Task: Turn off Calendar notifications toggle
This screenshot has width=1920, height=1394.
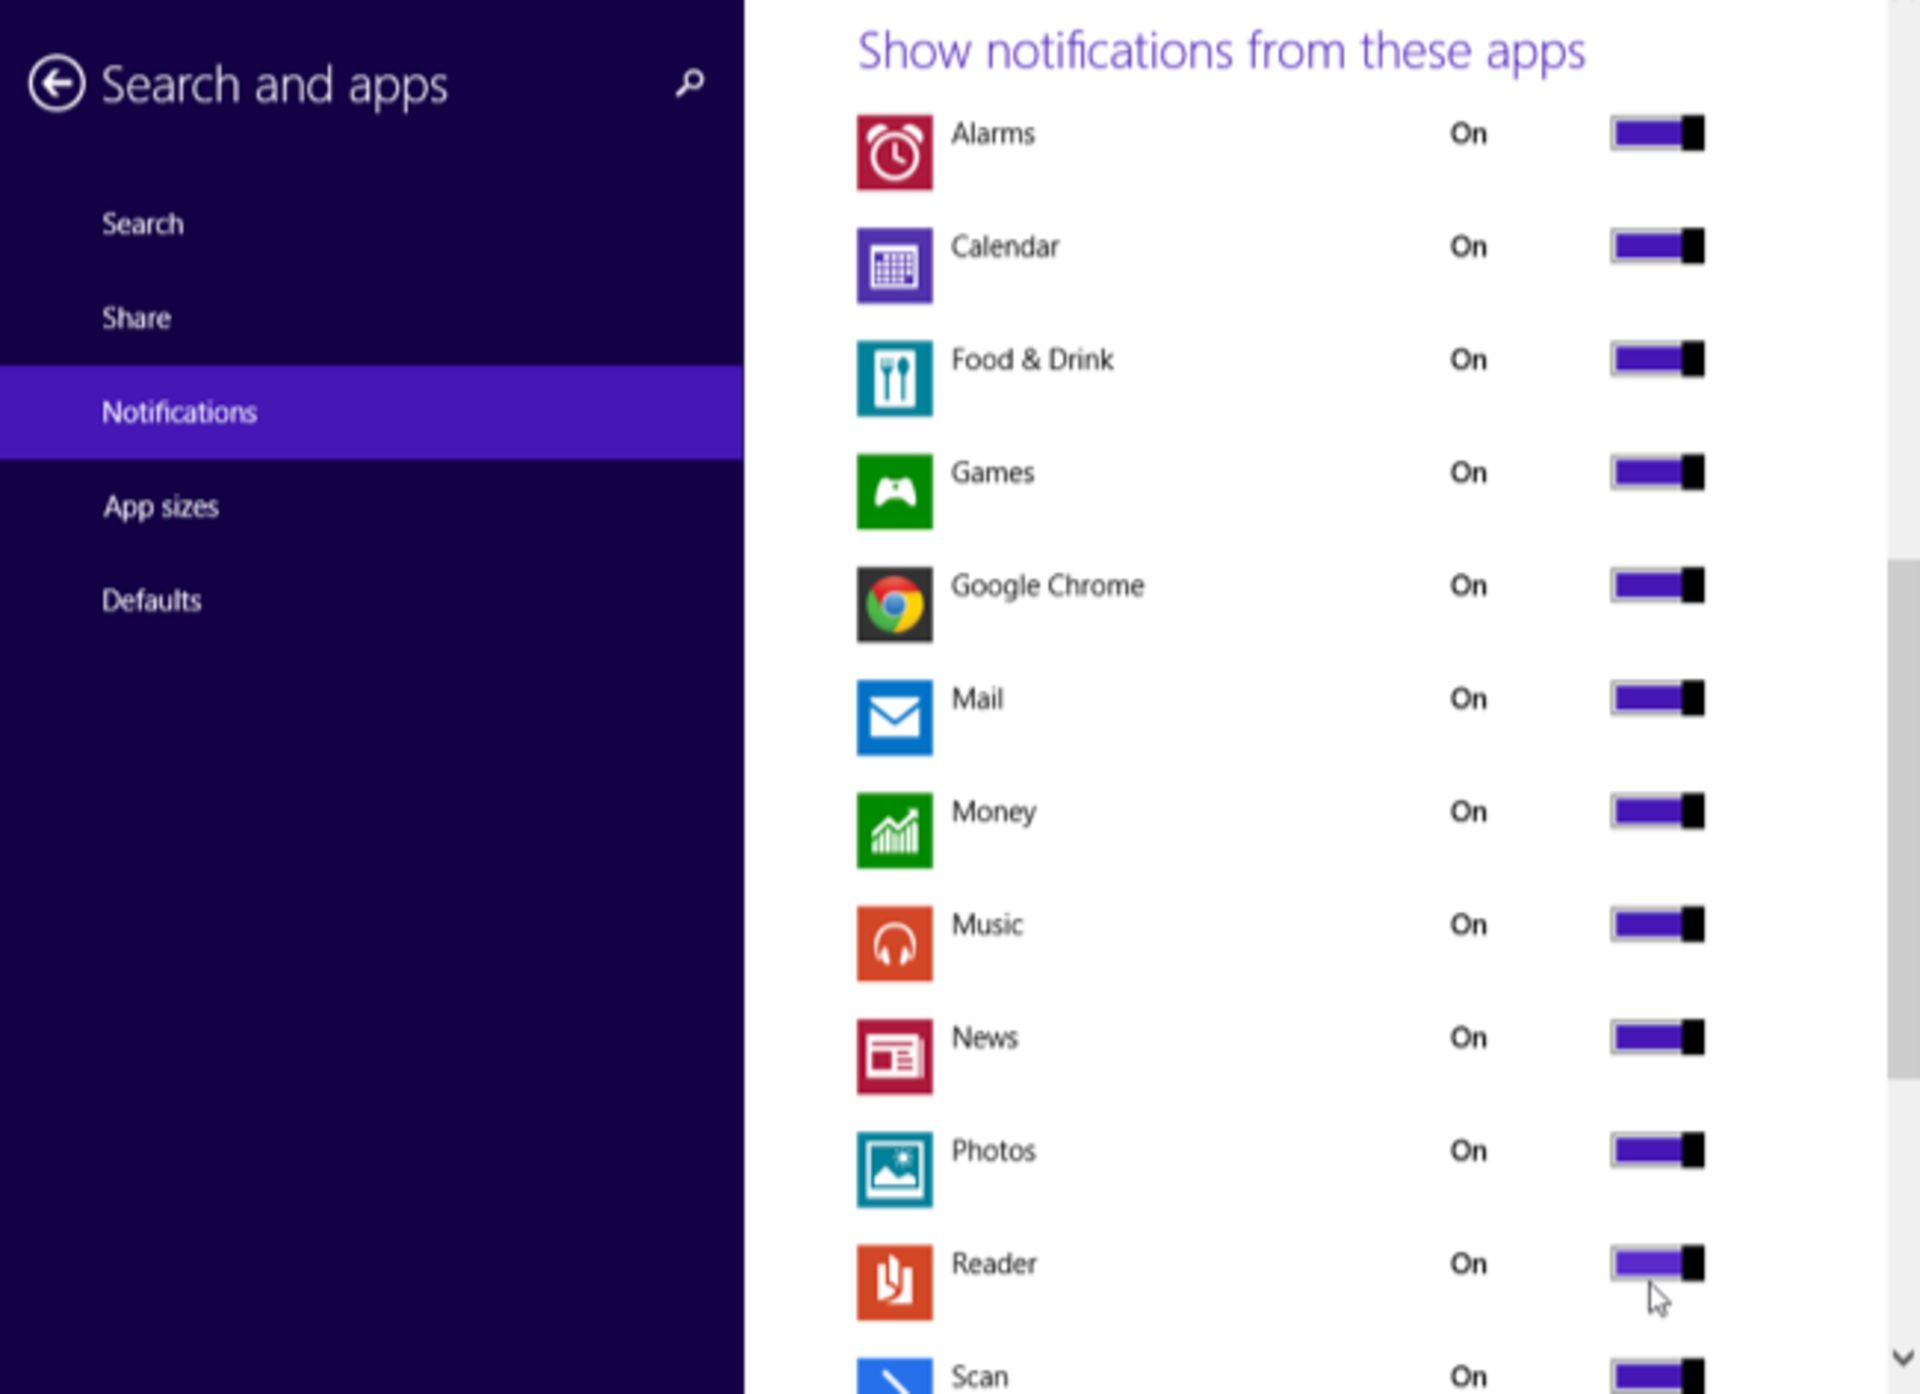Action: 1657,246
